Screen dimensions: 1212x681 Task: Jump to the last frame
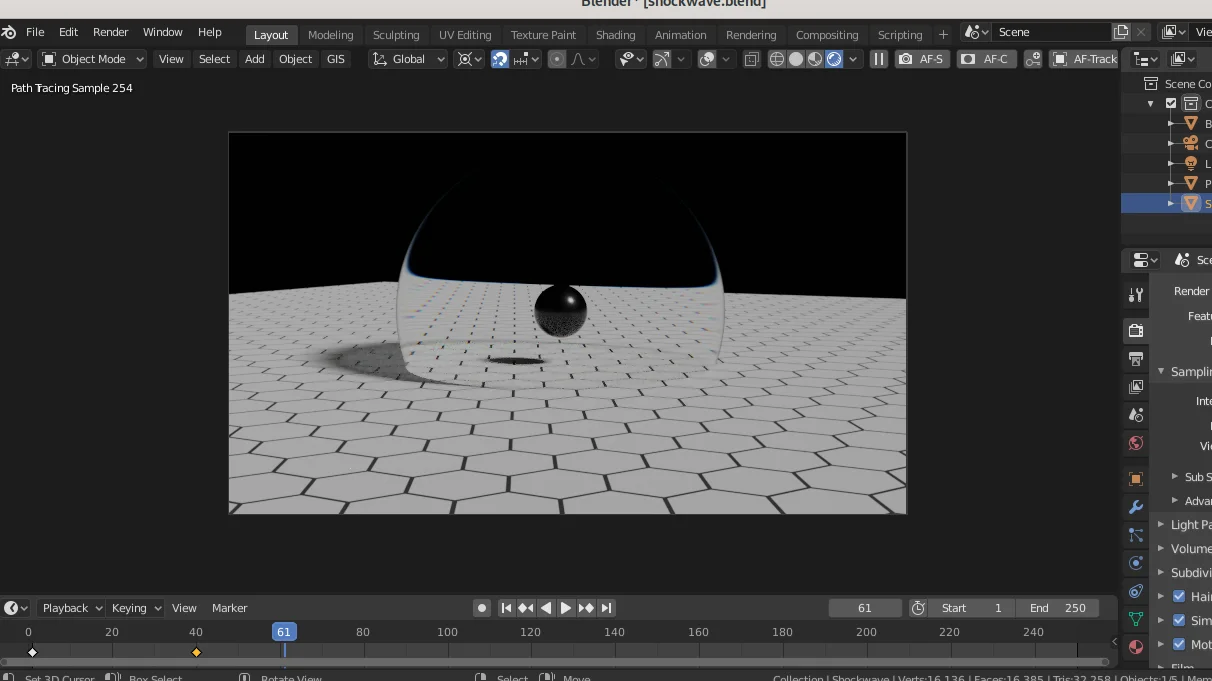pyautogui.click(x=606, y=608)
